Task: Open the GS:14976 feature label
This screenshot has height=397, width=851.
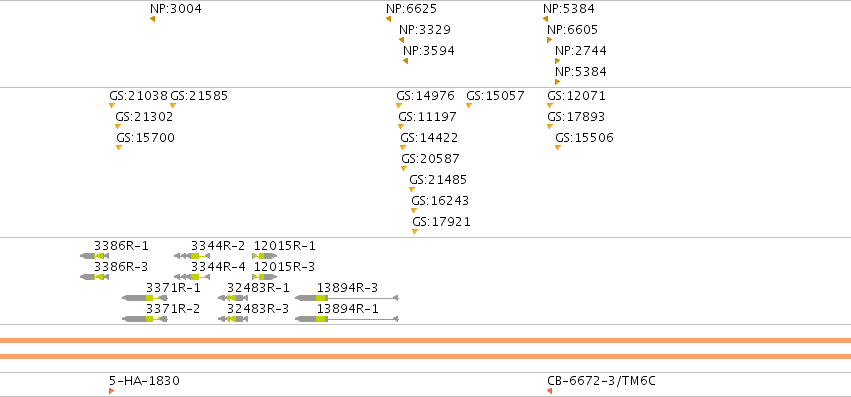Action: (425, 96)
